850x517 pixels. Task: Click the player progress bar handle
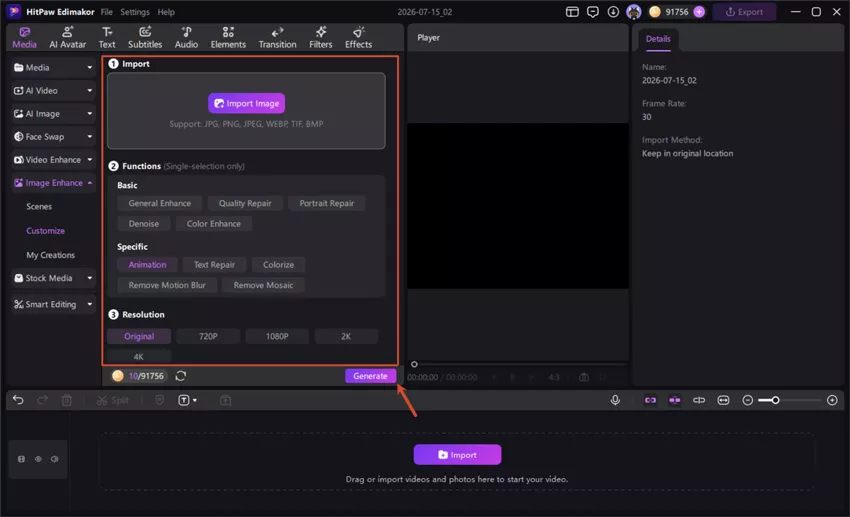click(414, 364)
